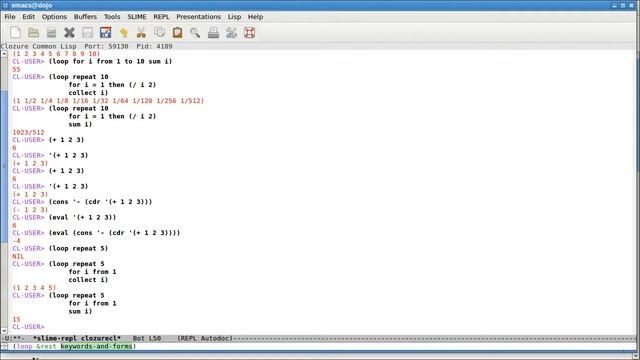Viewport: 640px width, 360px height.
Task: Click the Undo arrow icon
Action: pos(123,33)
